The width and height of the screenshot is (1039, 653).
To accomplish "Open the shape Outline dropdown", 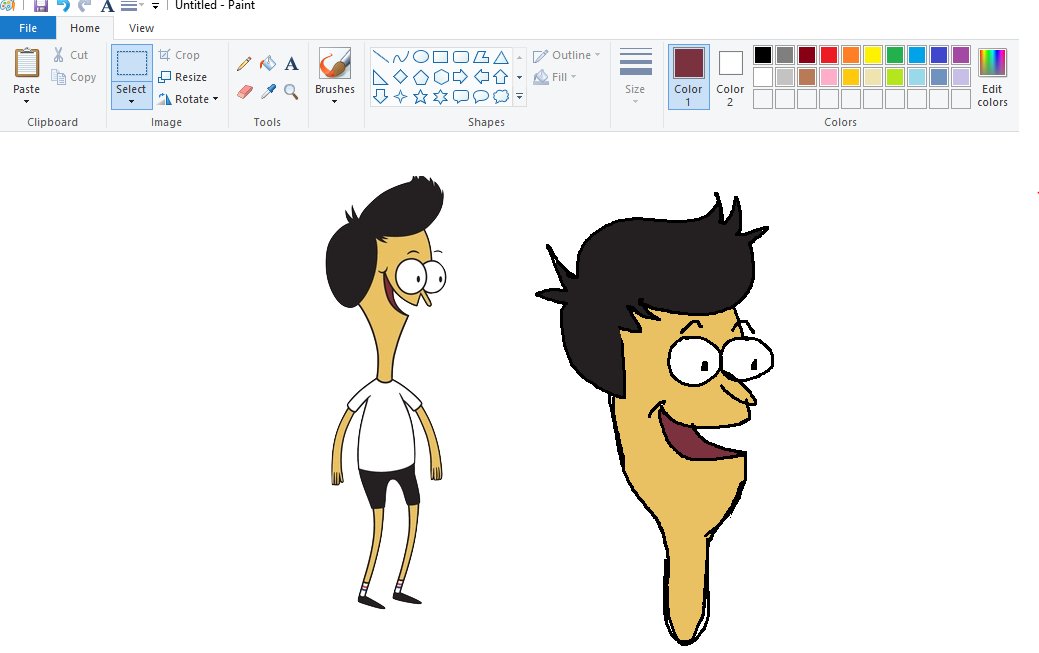I will point(598,55).
